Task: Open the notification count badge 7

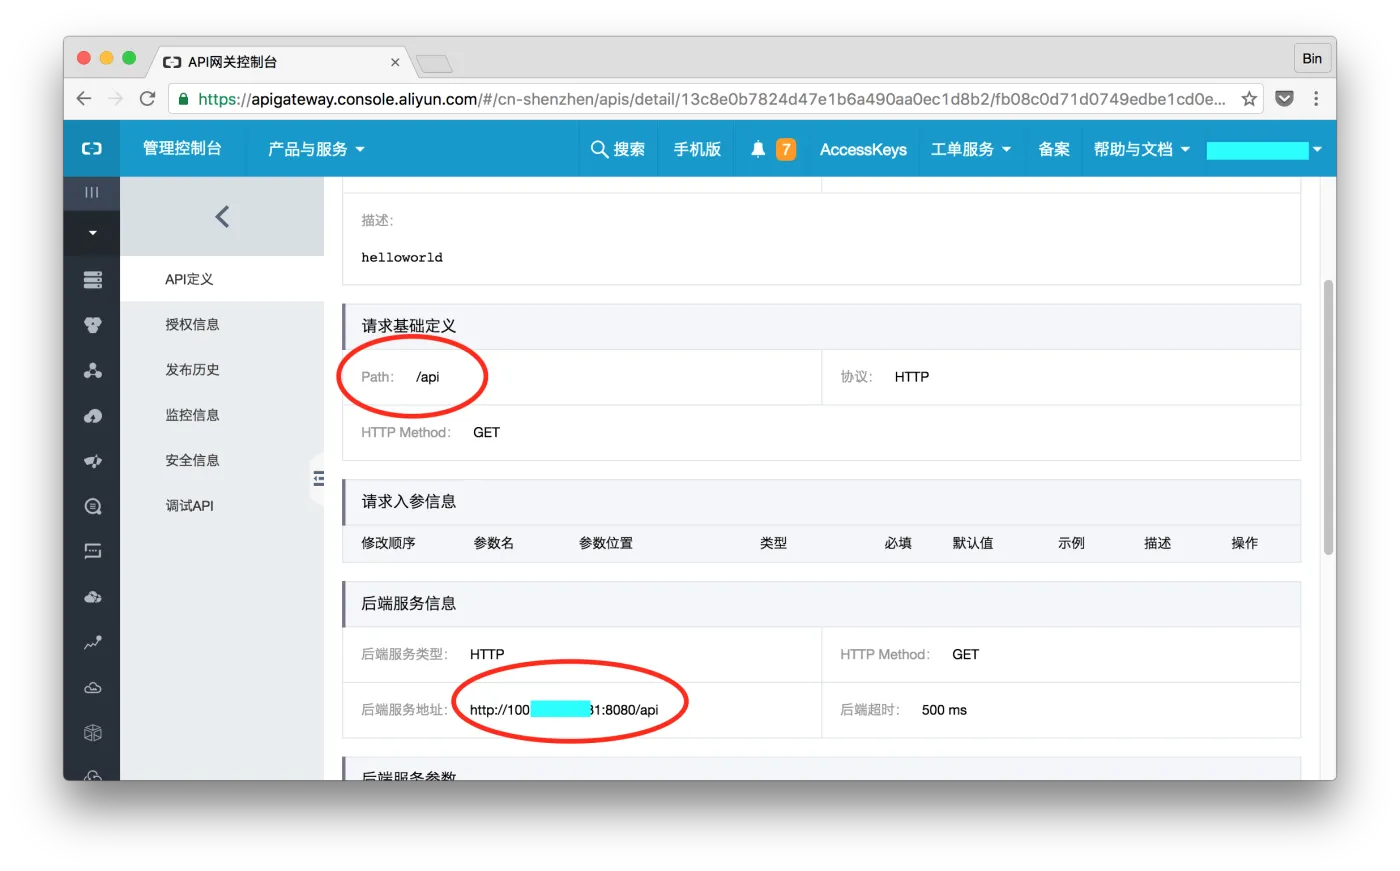Action: pyautogui.click(x=786, y=149)
